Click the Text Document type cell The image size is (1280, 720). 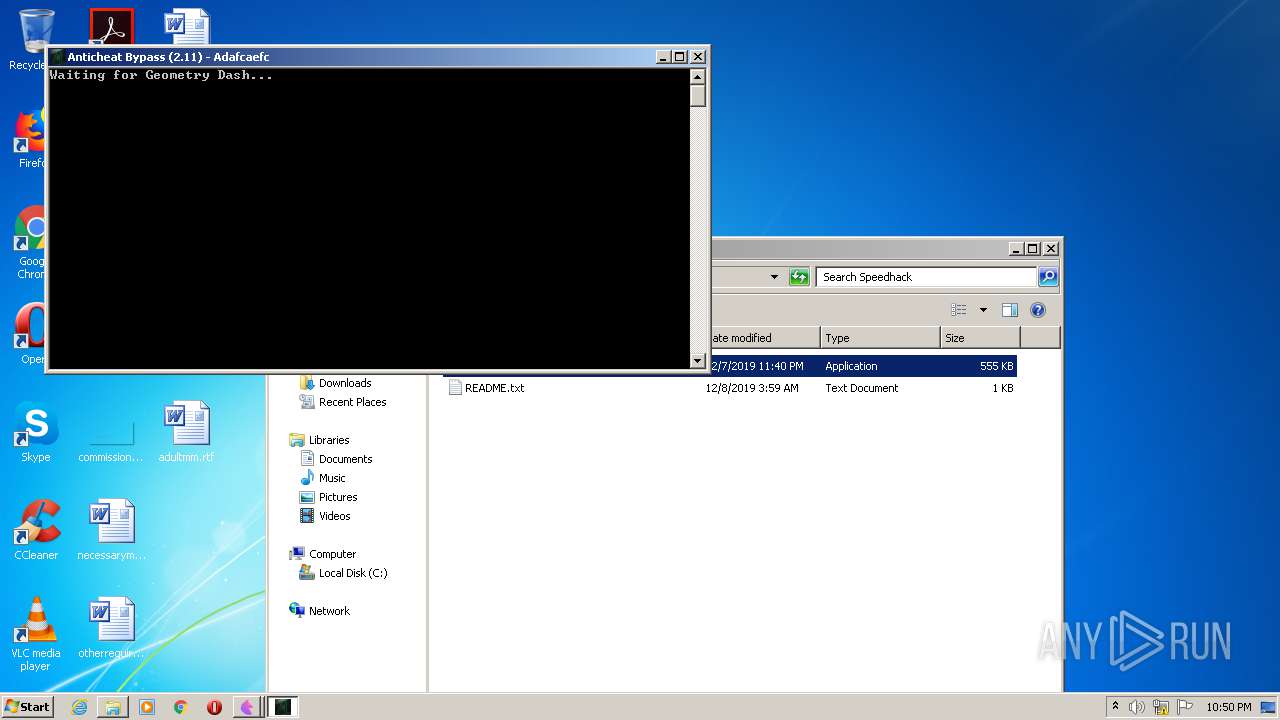coord(862,388)
